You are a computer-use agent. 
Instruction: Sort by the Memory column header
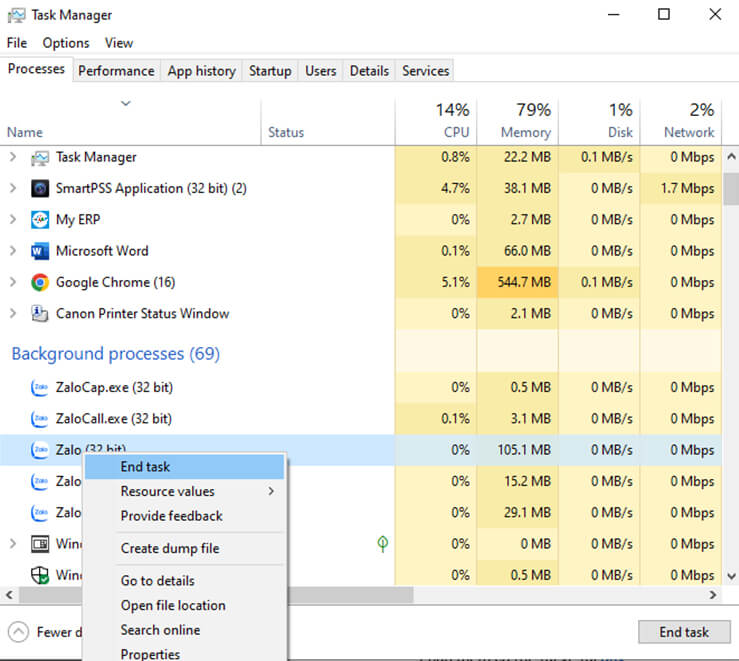tap(517, 121)
